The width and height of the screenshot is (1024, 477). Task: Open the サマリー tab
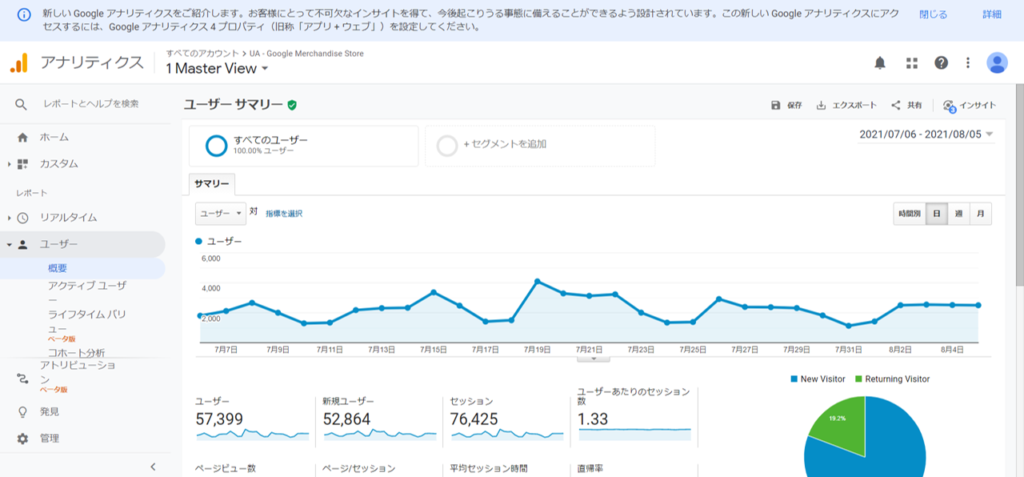point(212,184)
